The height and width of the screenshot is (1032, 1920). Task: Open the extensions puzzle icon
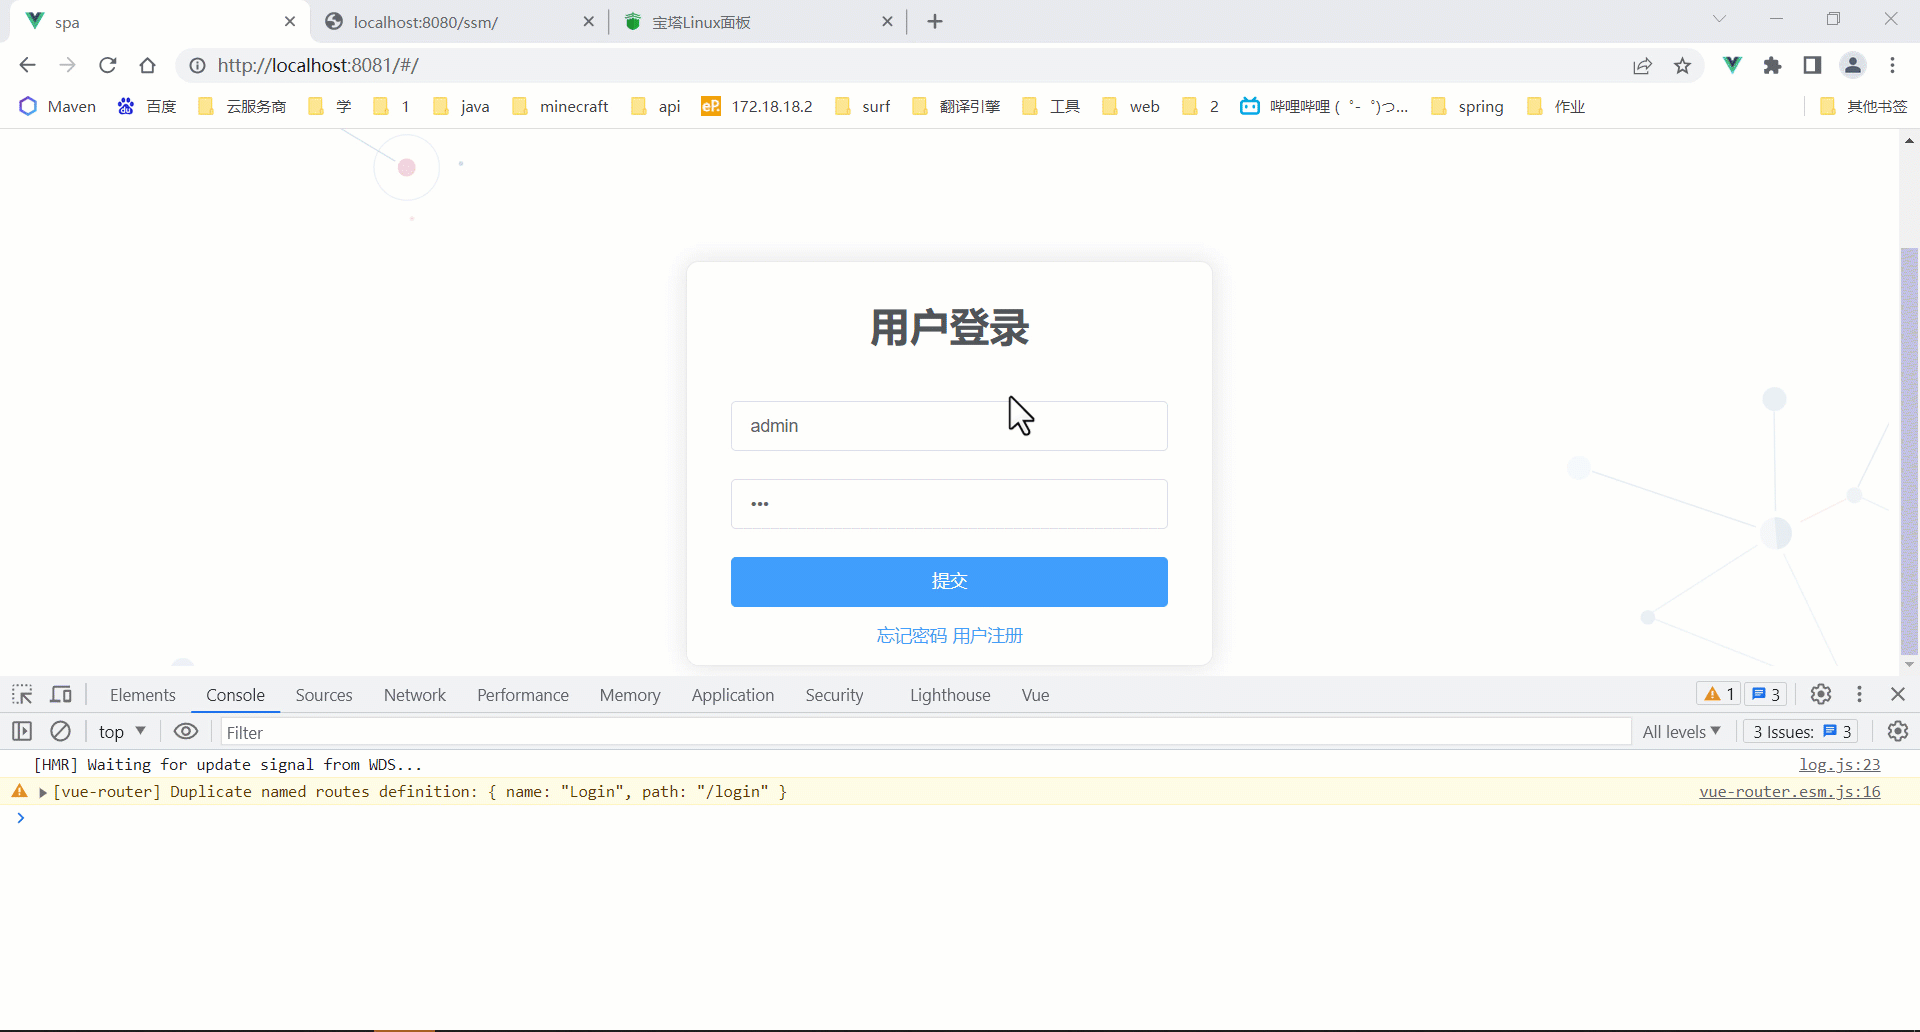pos(1772,65)
